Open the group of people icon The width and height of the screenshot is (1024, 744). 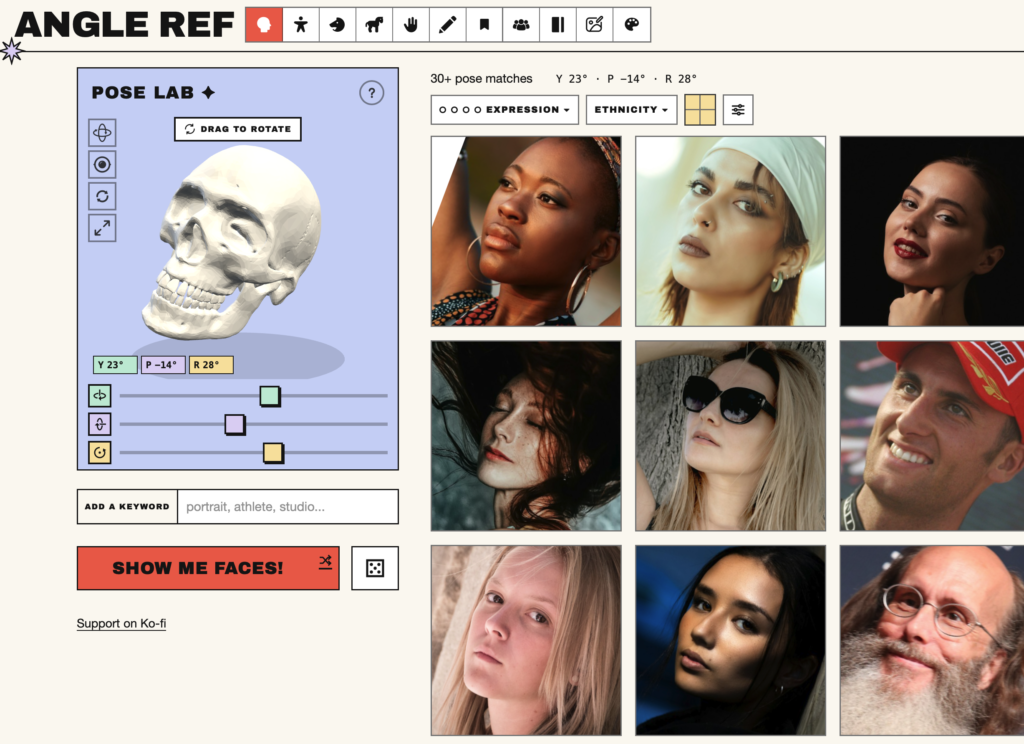[x=521, y=25]
